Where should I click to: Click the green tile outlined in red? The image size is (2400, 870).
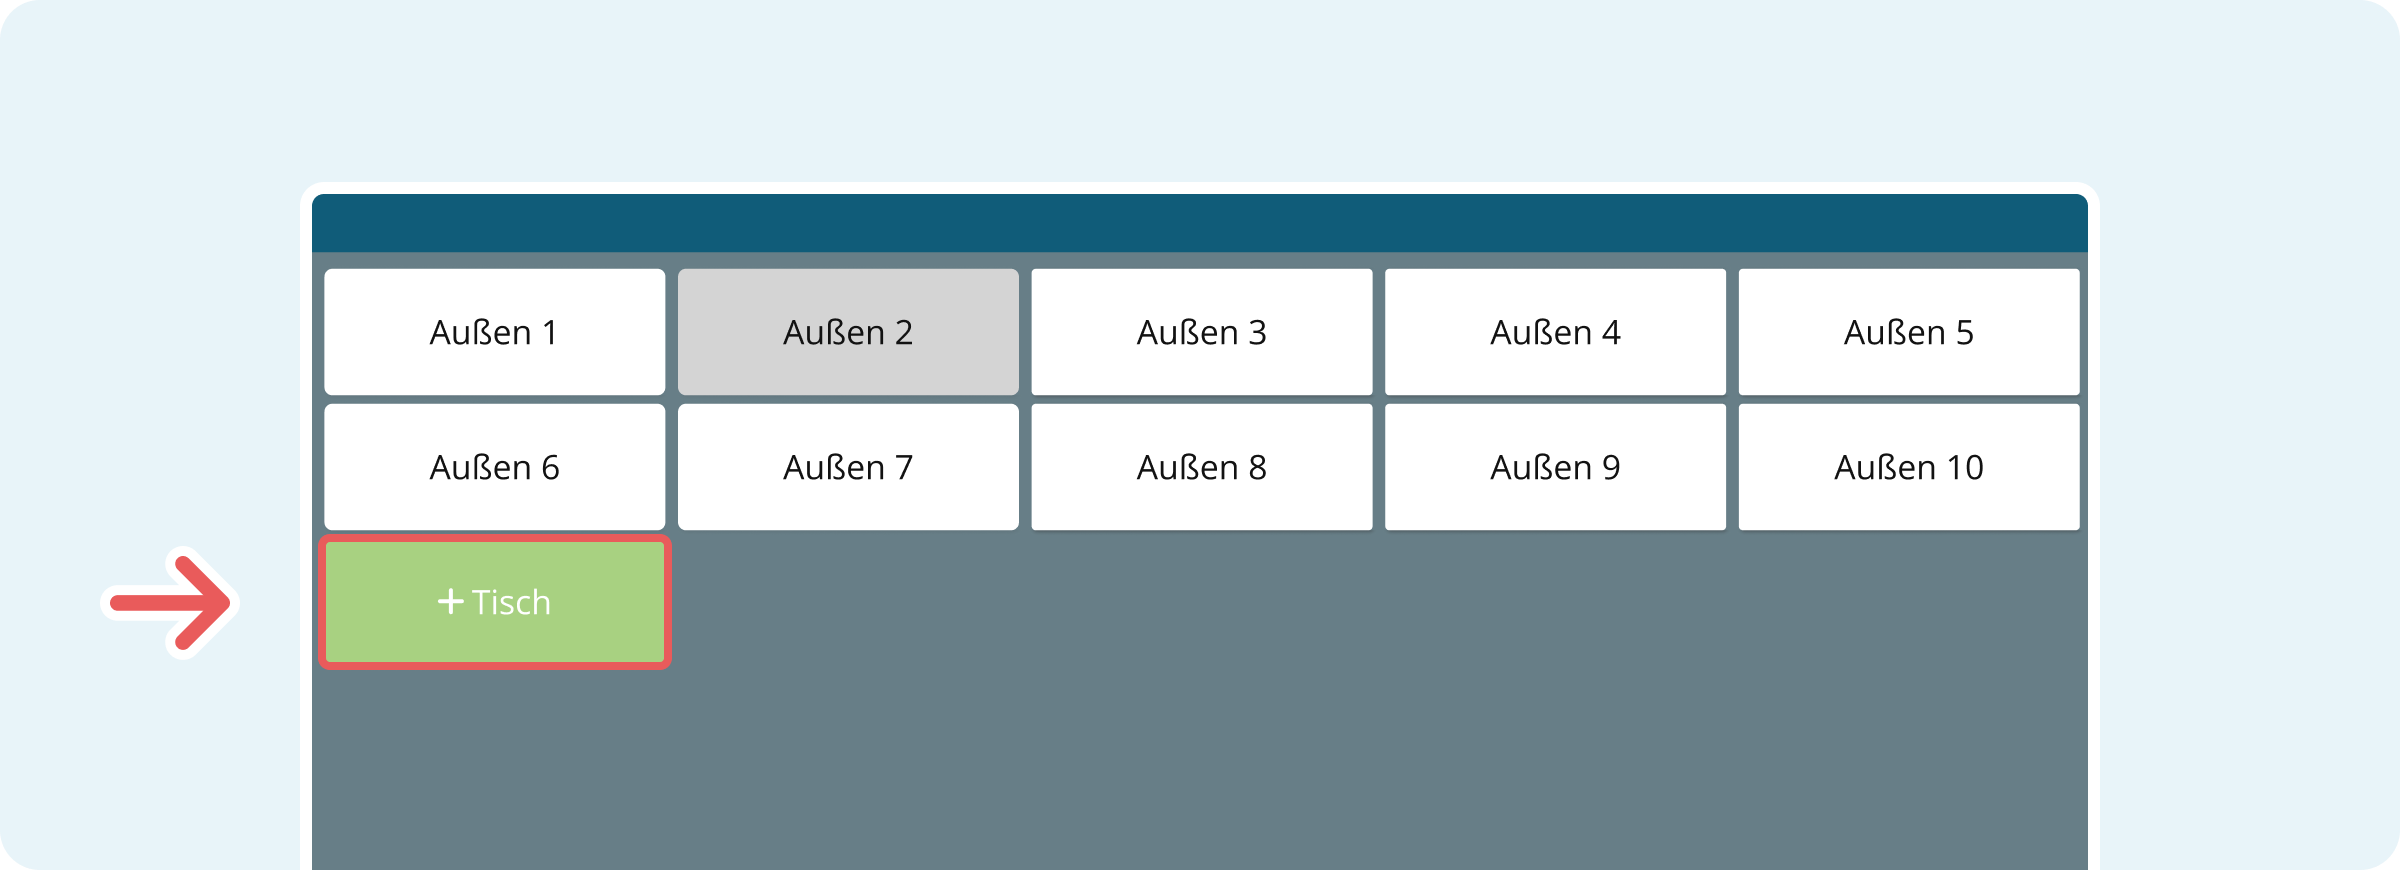pyautogui.click(x=494, y=602)
